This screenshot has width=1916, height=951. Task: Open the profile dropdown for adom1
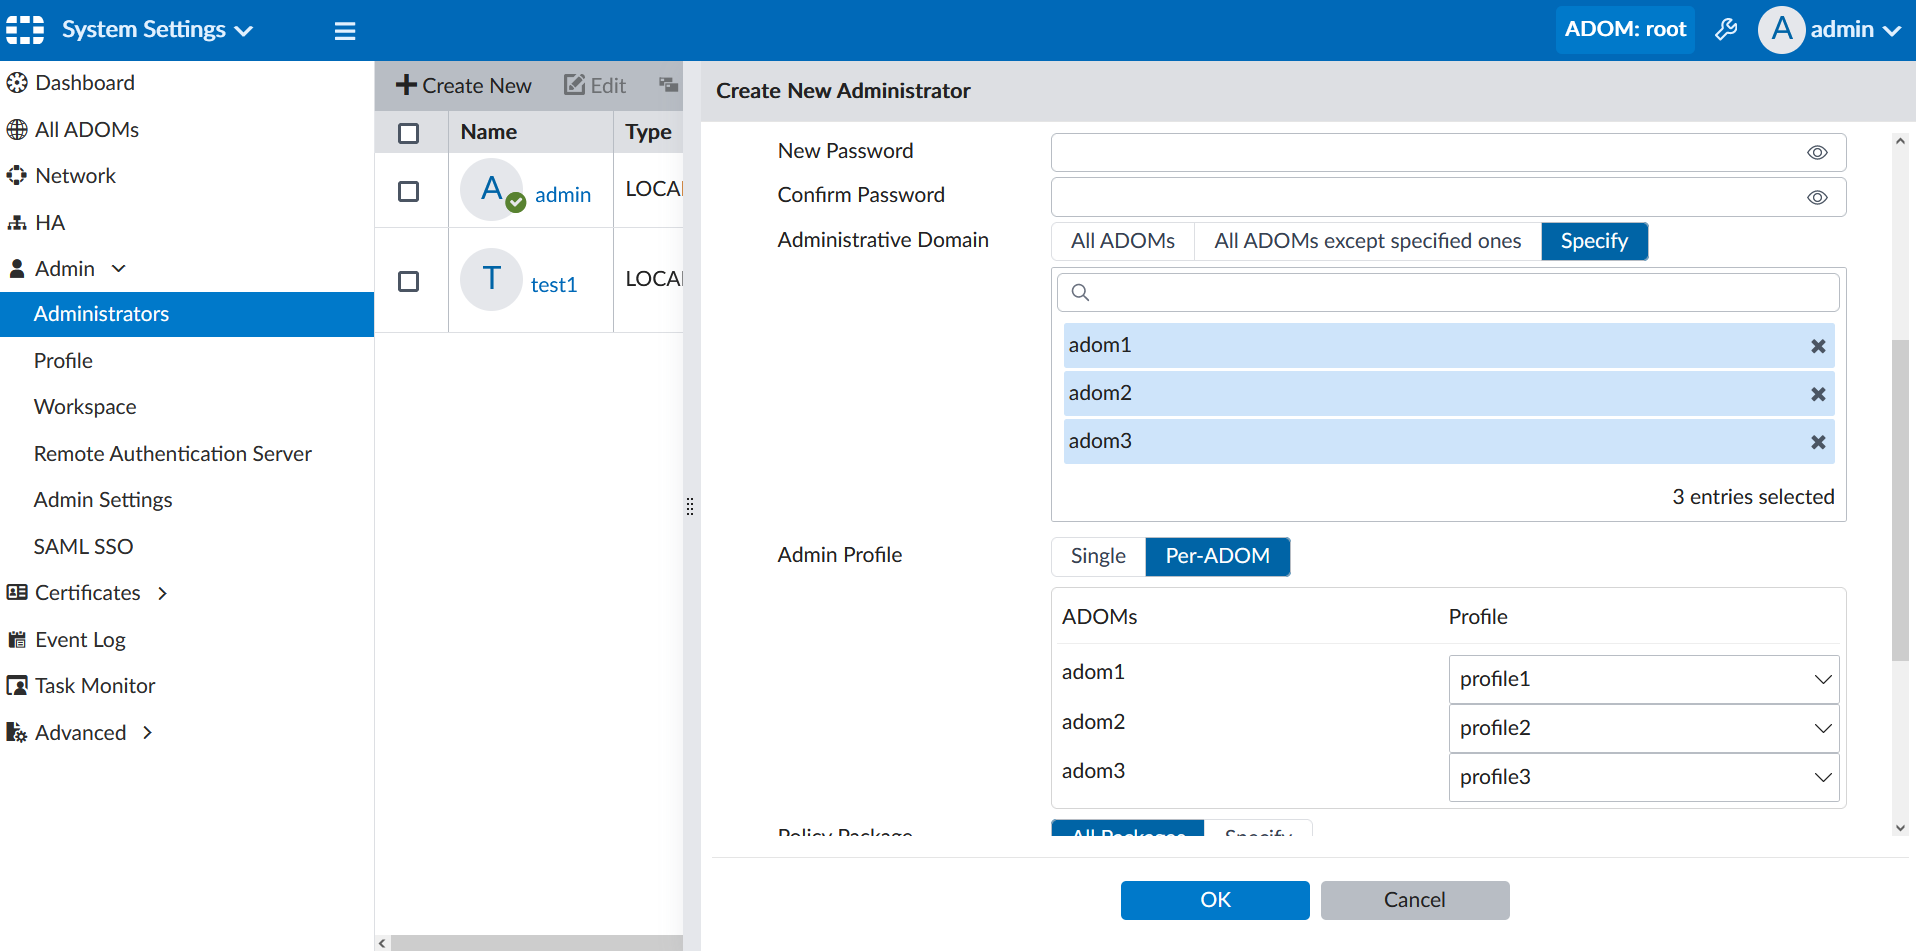1643,679
